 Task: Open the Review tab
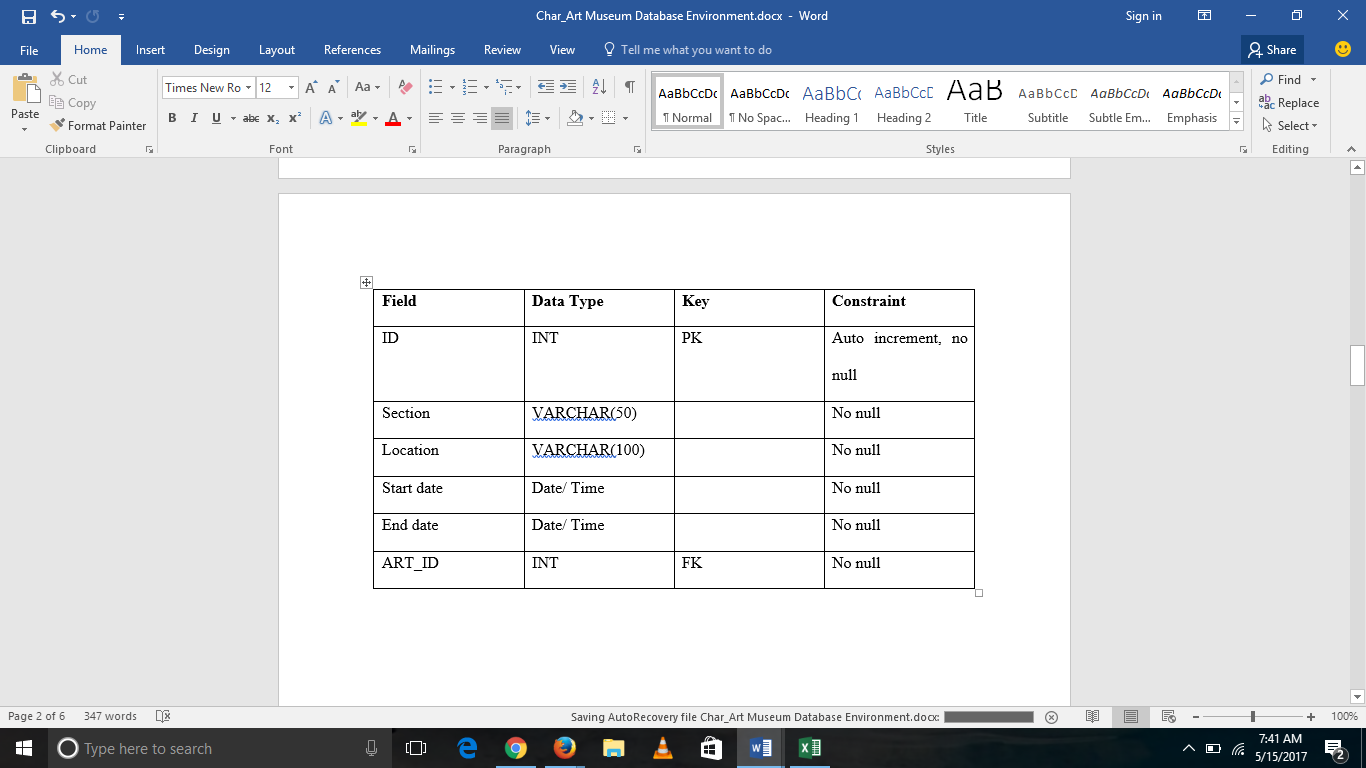[502, 49]
